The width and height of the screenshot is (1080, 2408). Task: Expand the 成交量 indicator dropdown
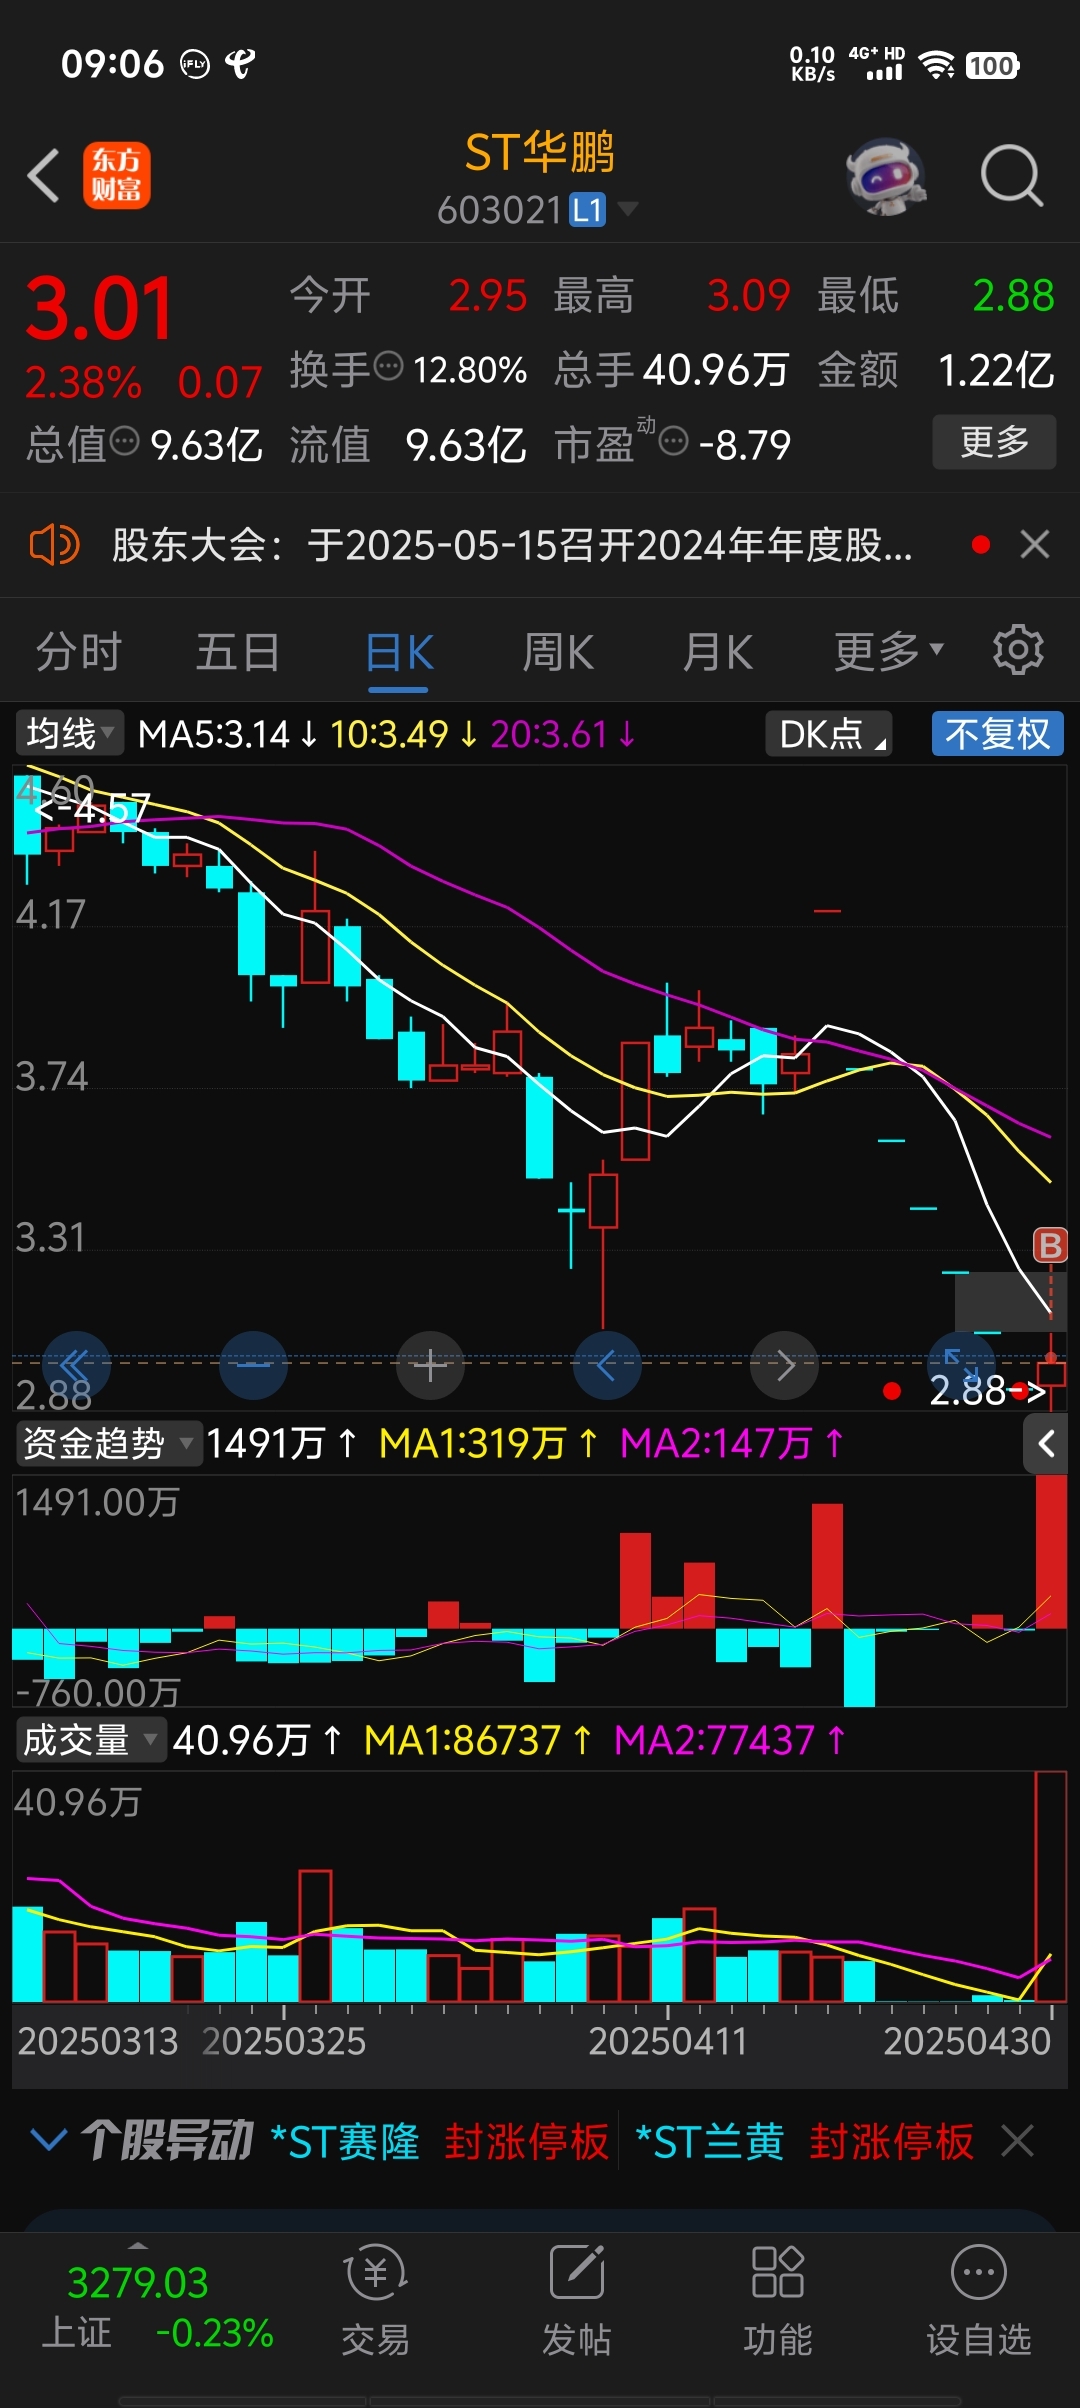(x=90, y=1740)
